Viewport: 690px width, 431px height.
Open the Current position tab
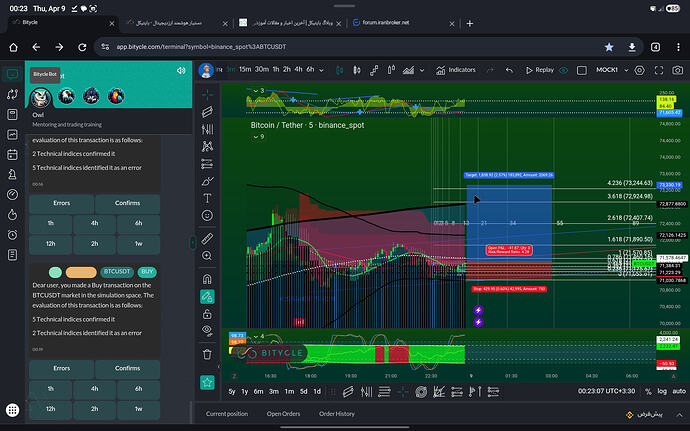(227, 414)
